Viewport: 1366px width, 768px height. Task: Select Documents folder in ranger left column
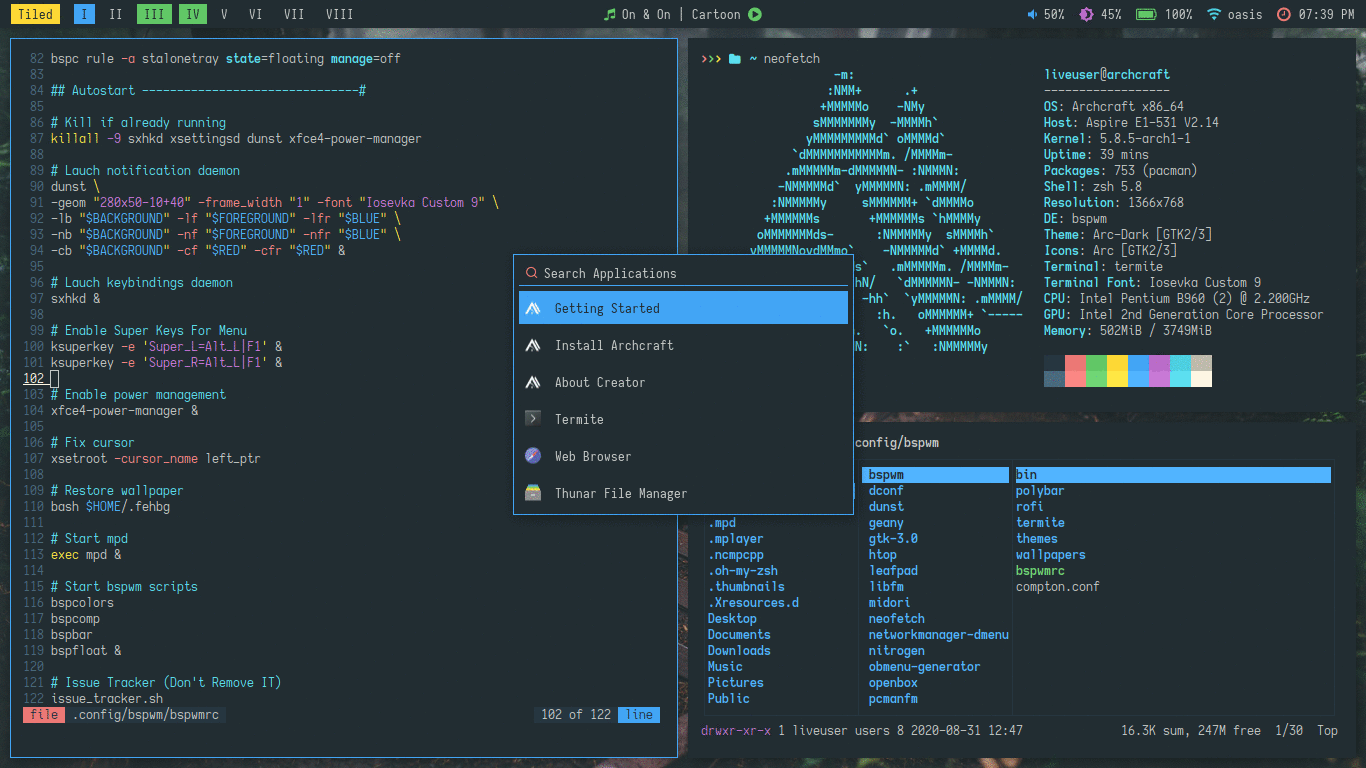(x=739, y=635)
